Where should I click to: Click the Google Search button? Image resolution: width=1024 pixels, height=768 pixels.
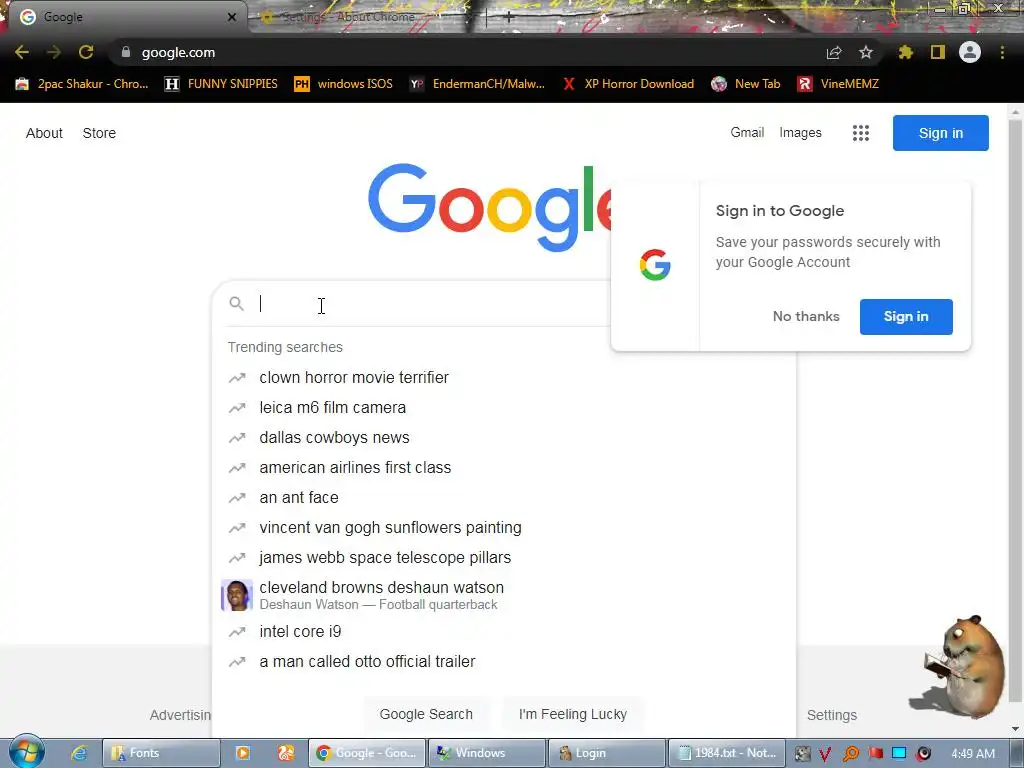click(x=426, y=714)
